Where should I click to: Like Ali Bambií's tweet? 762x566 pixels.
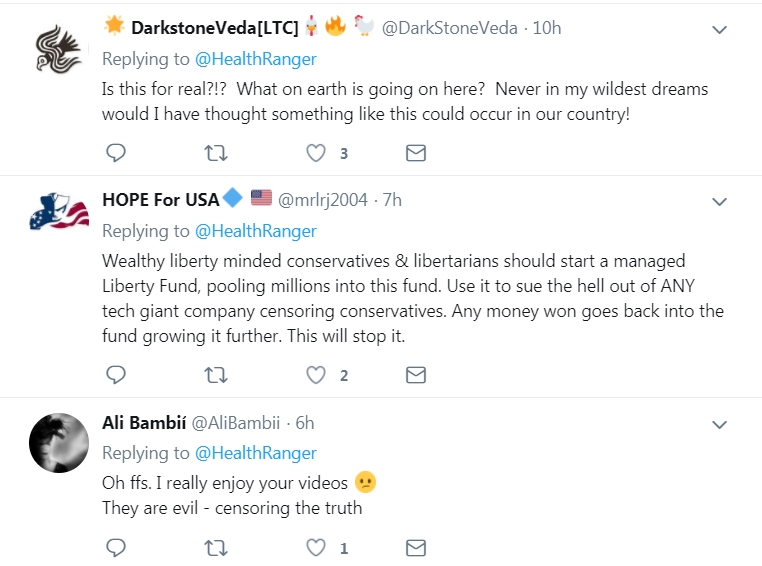(x=316, y=547)
